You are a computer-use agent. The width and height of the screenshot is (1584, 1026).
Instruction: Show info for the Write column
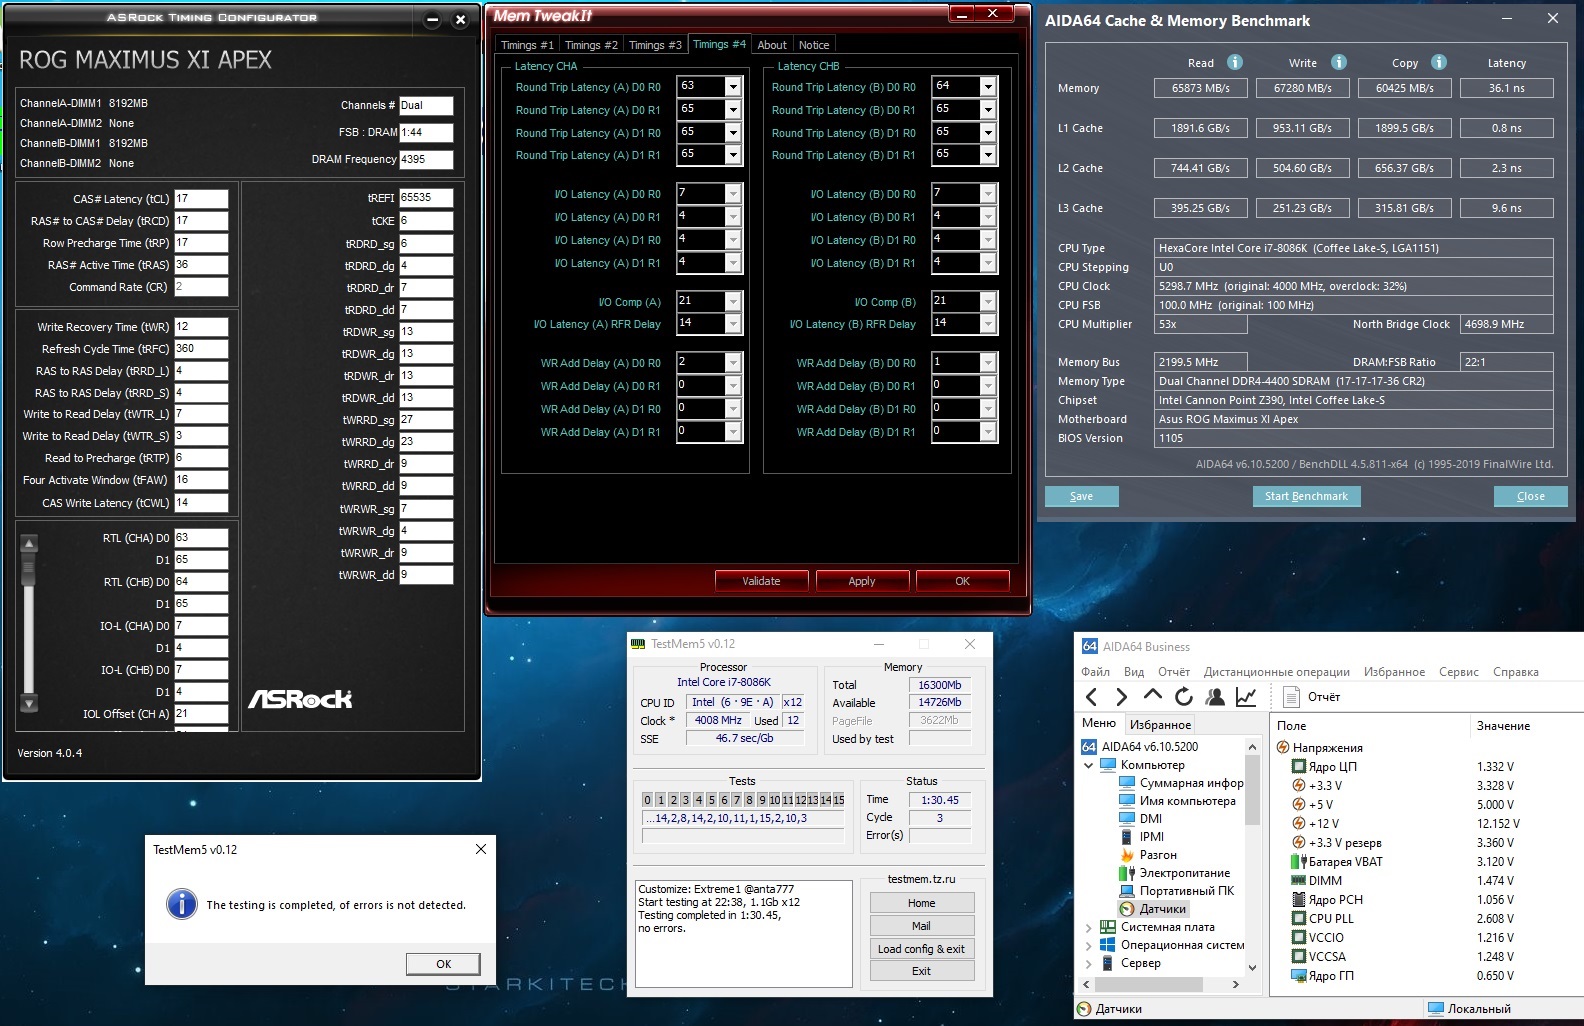click(1339, 62)
